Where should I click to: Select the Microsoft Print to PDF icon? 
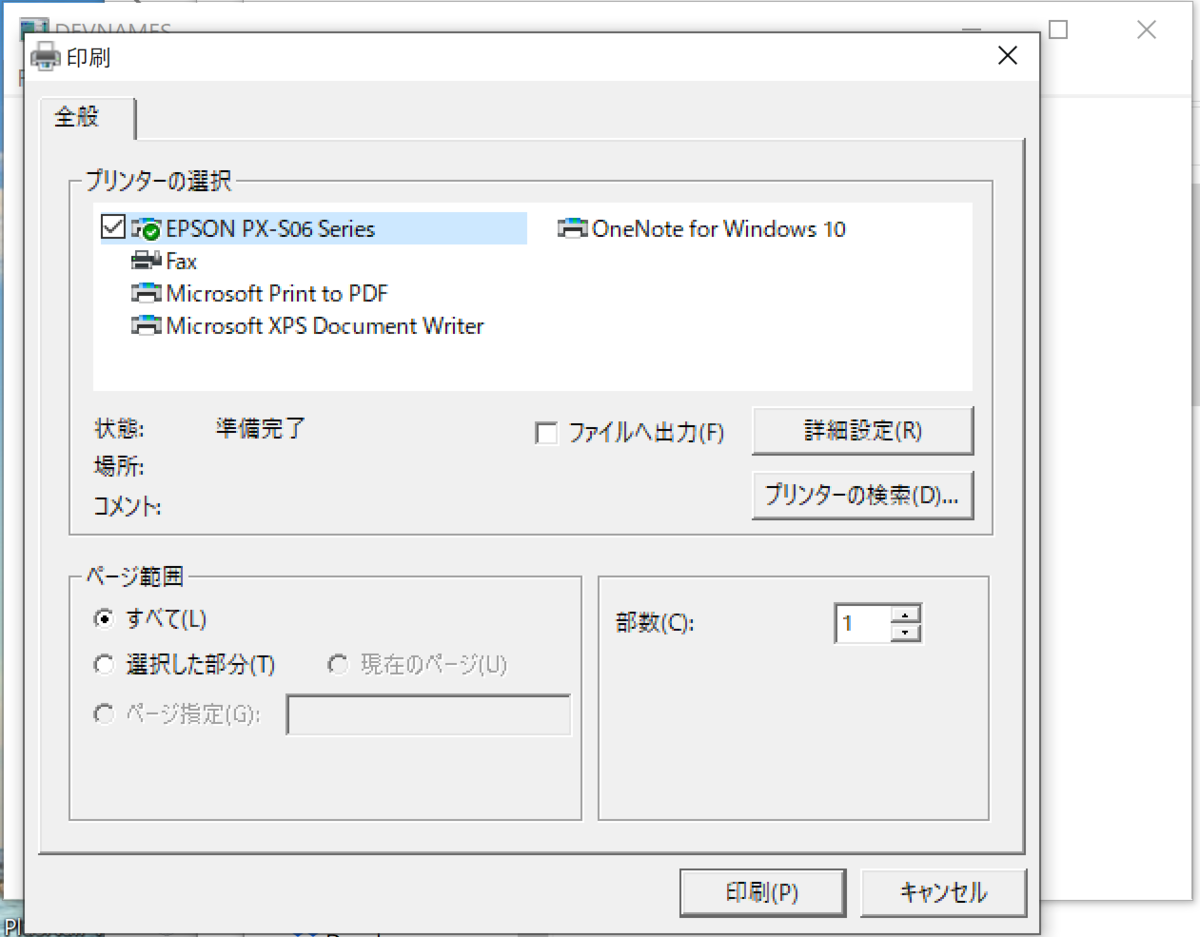146,293
